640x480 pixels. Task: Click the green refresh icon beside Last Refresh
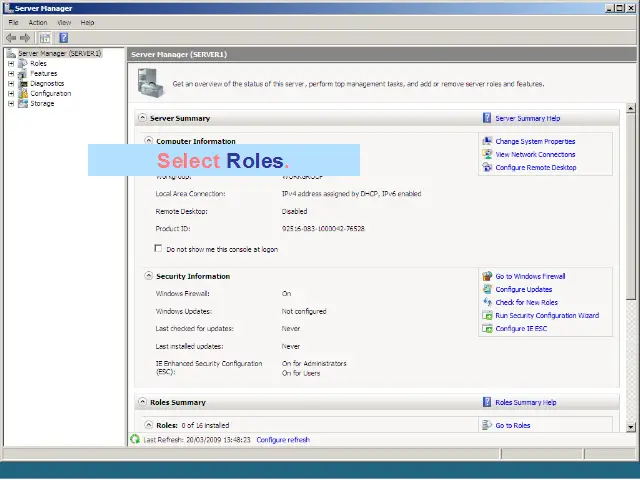point(135,440)
